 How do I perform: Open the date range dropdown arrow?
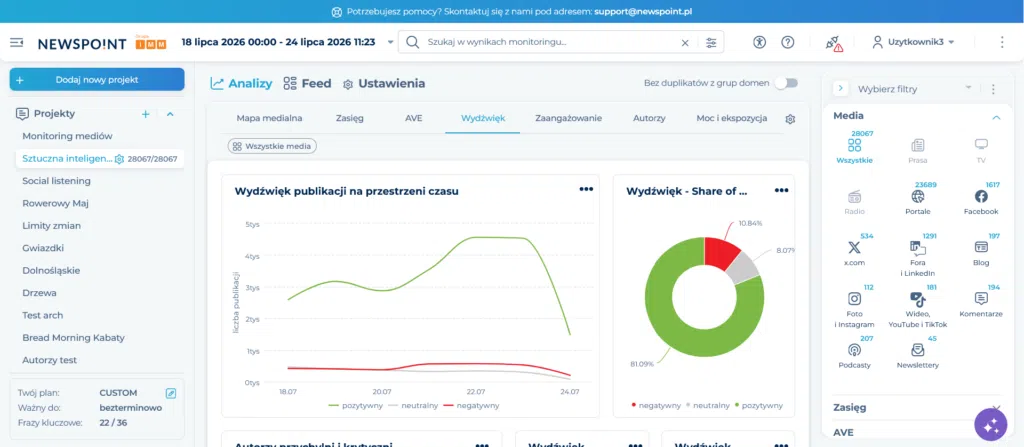[391, 42]
